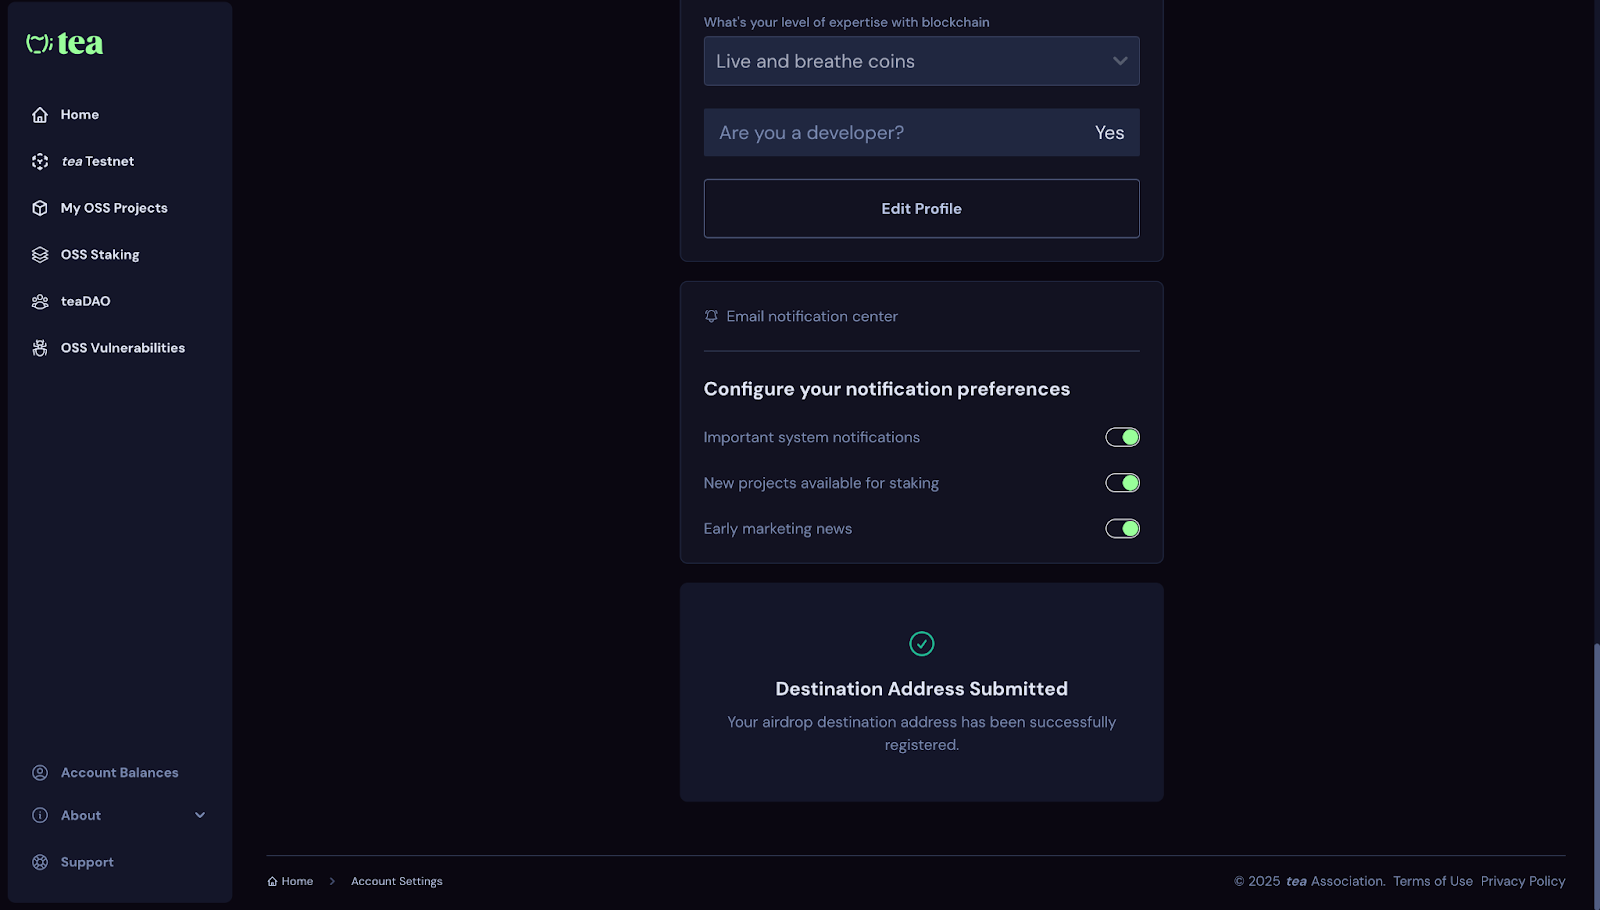Open tea Testnet via its sidebar icon

click(x=39, y=161)
